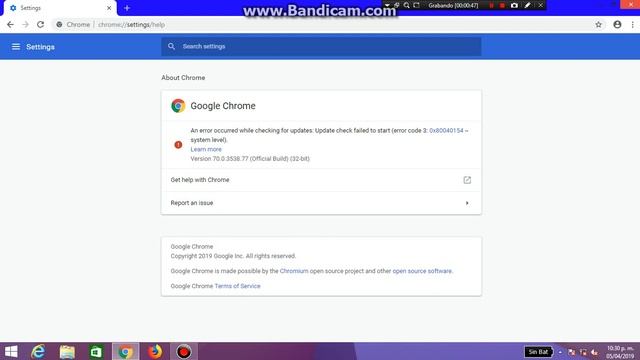The height and width of the screenshot is (360, 640).
Task: Click the search magnifier icon in settings
Action: click(x=171, y=47)
